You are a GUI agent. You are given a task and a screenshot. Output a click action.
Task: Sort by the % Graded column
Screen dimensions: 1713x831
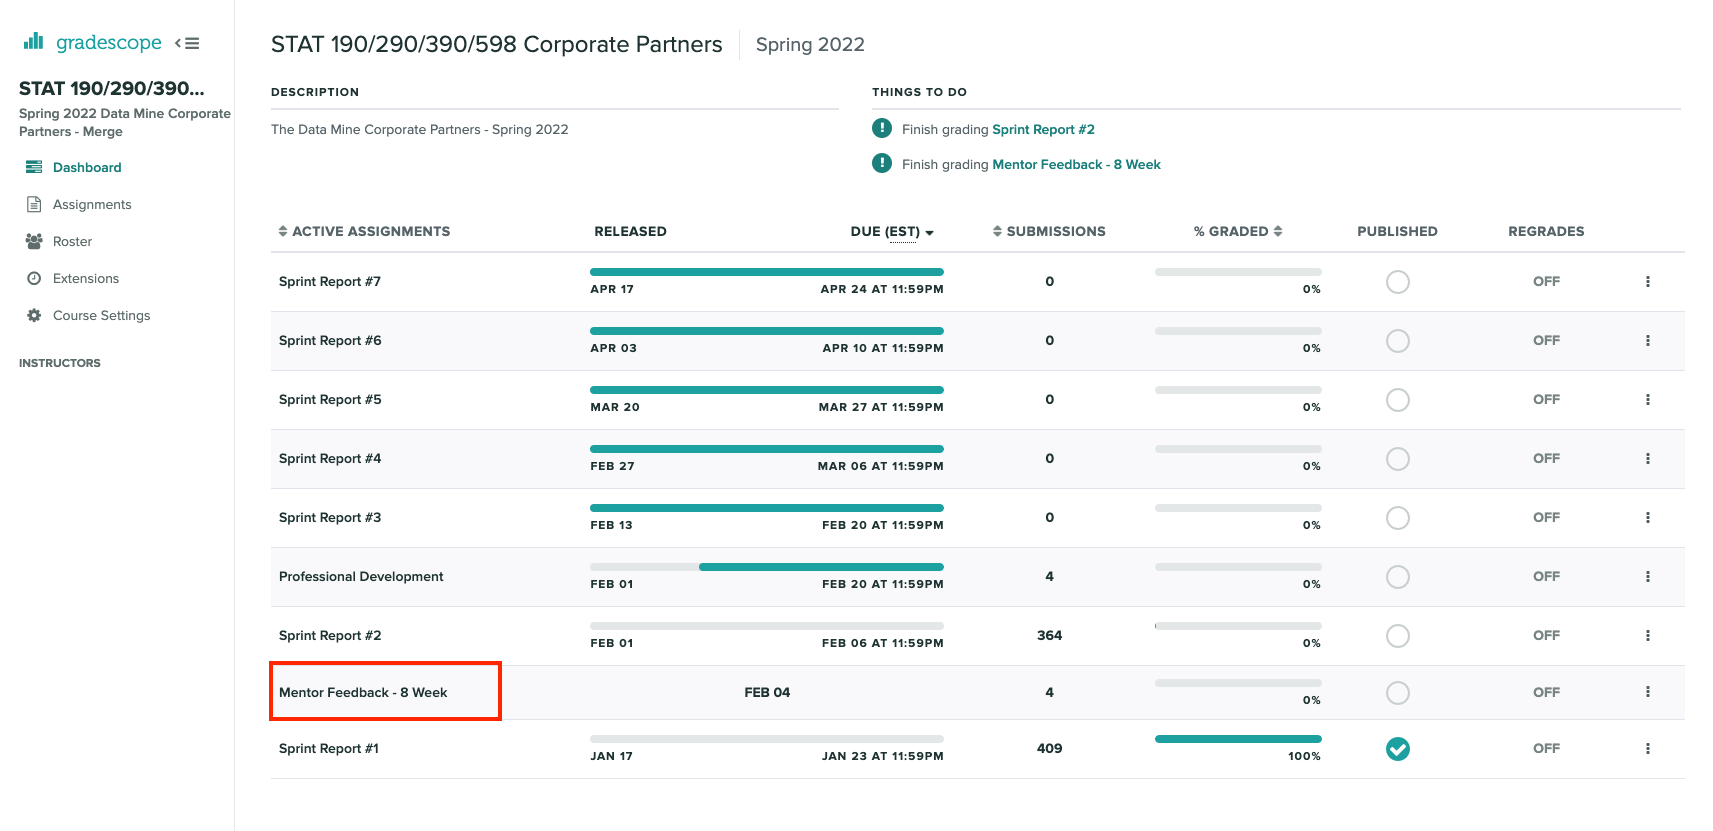click(1278, 231)
